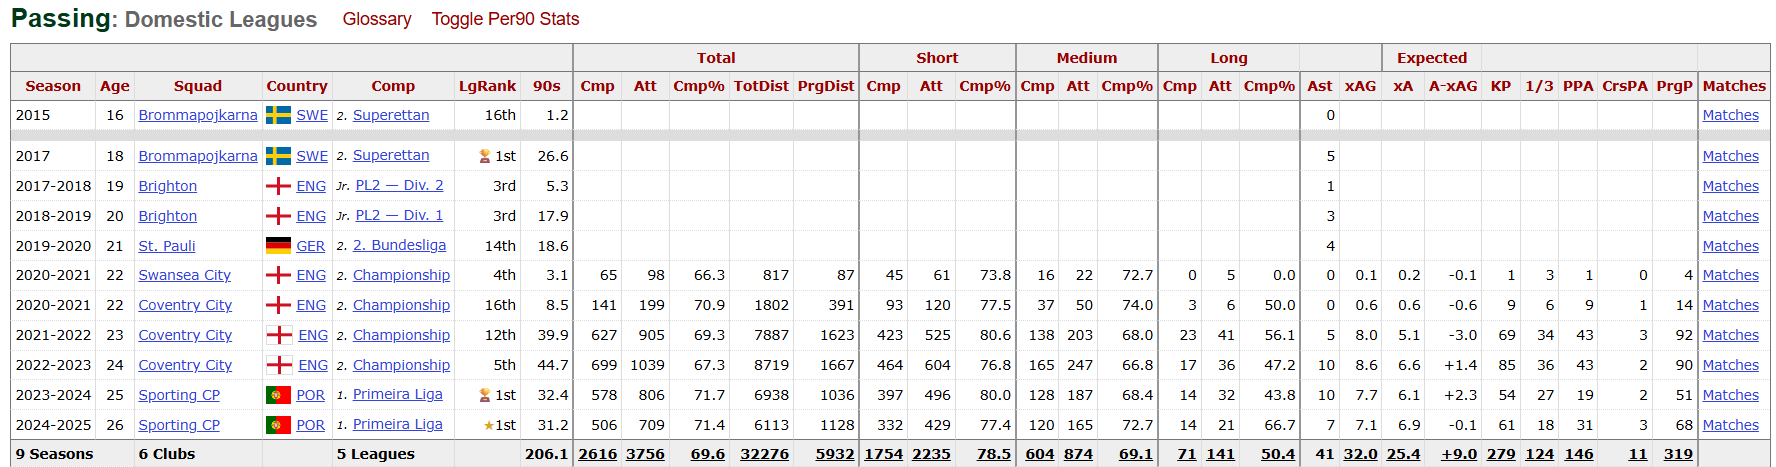
Task: Click the England flag in the 2017-2018 Brighton row
Action: (x=278, y=186)
